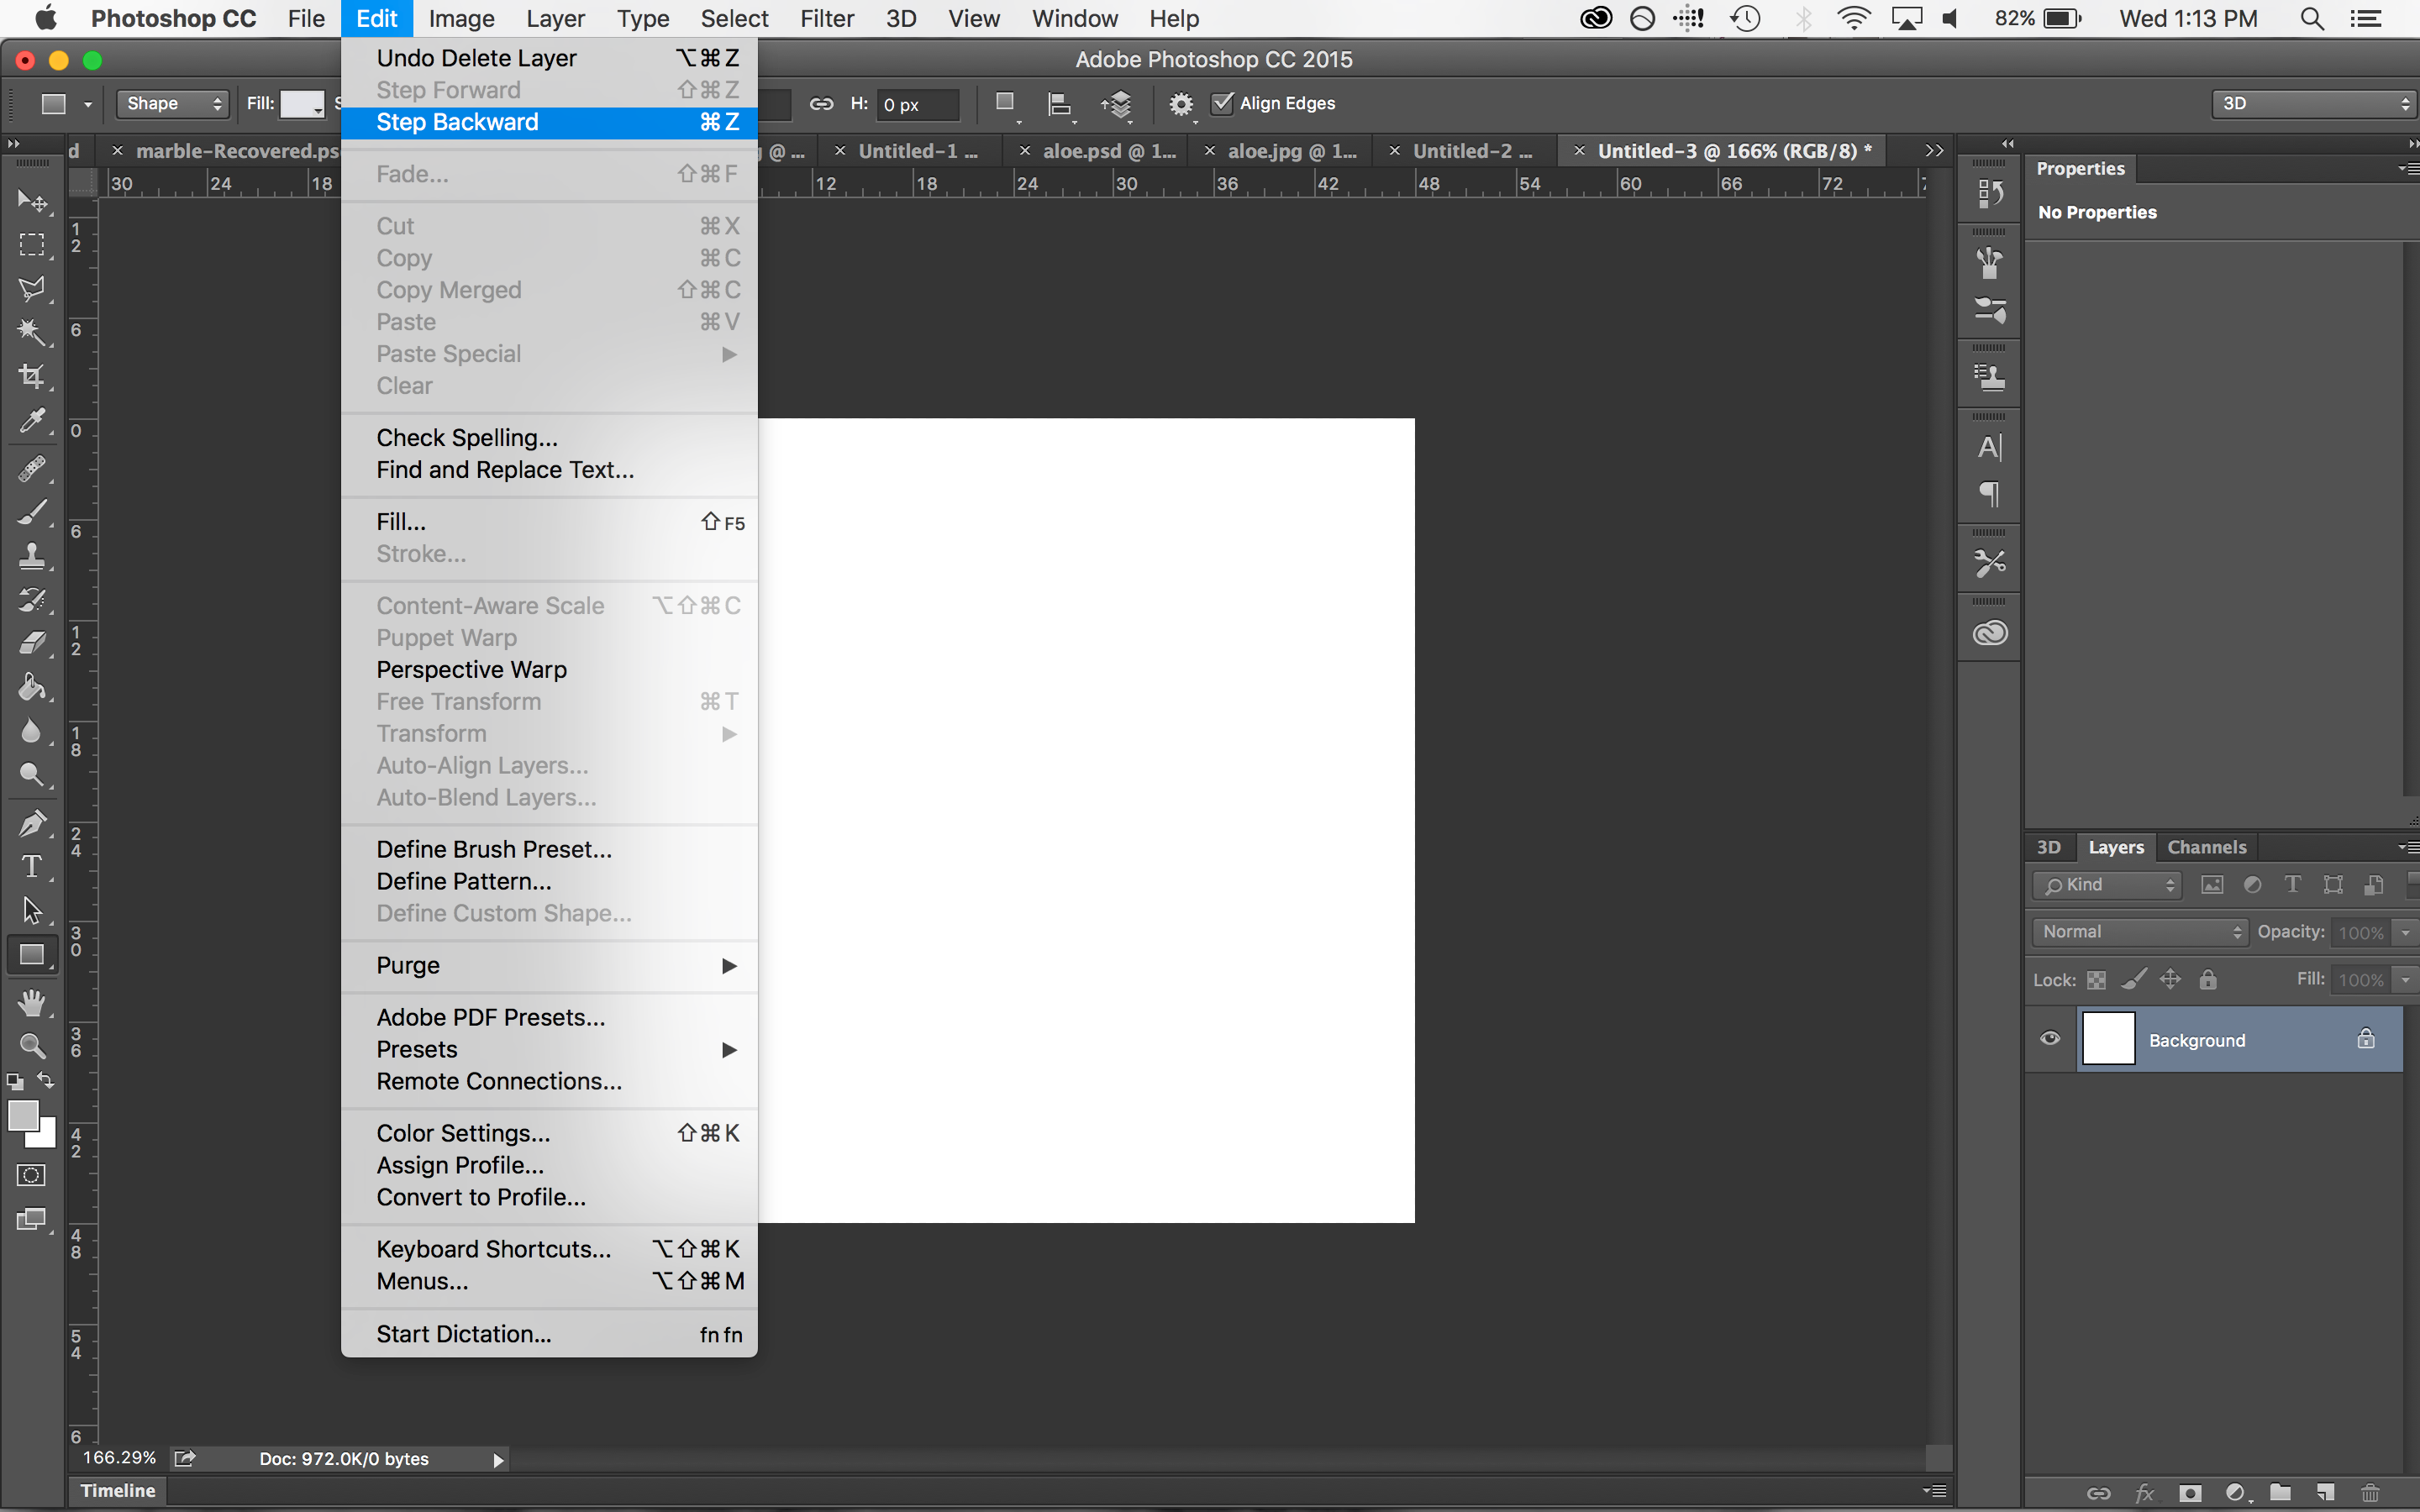The image size is (2420, 1512).
Task: Select the Blur tool
Action: pyautogui.click(x=32, y=732)
